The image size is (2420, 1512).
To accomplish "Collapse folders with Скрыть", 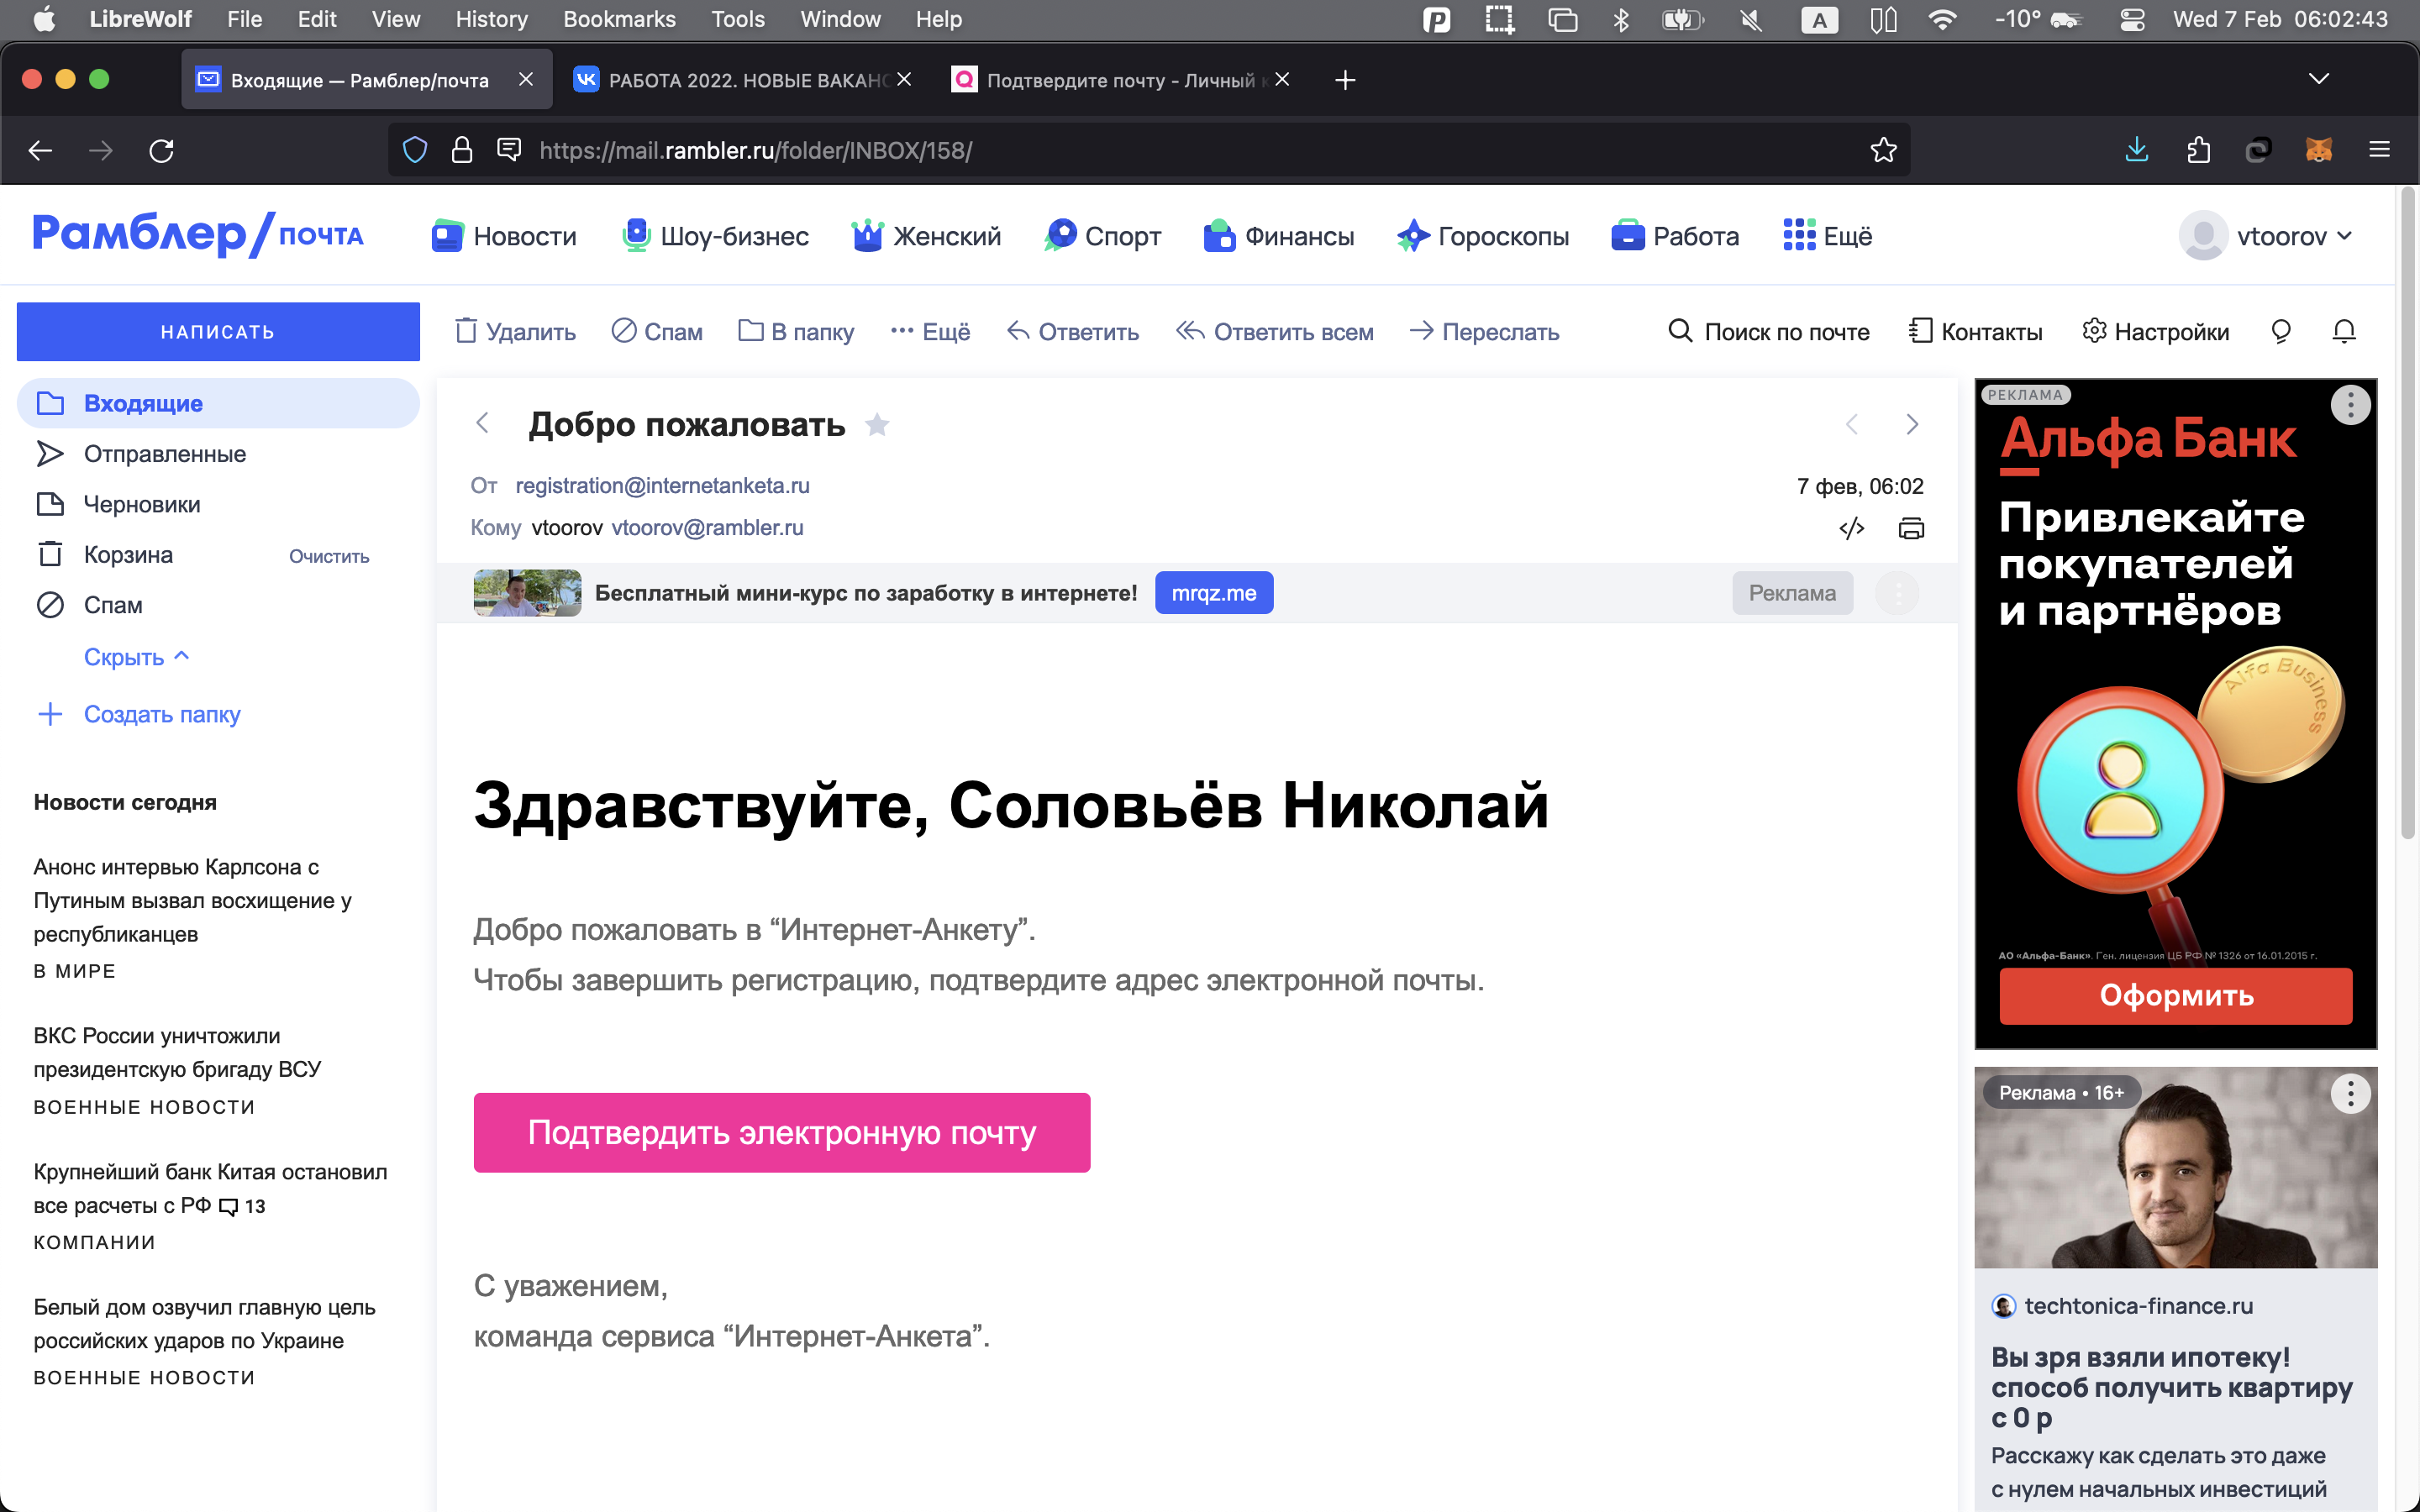I will [x=136, y=657].
